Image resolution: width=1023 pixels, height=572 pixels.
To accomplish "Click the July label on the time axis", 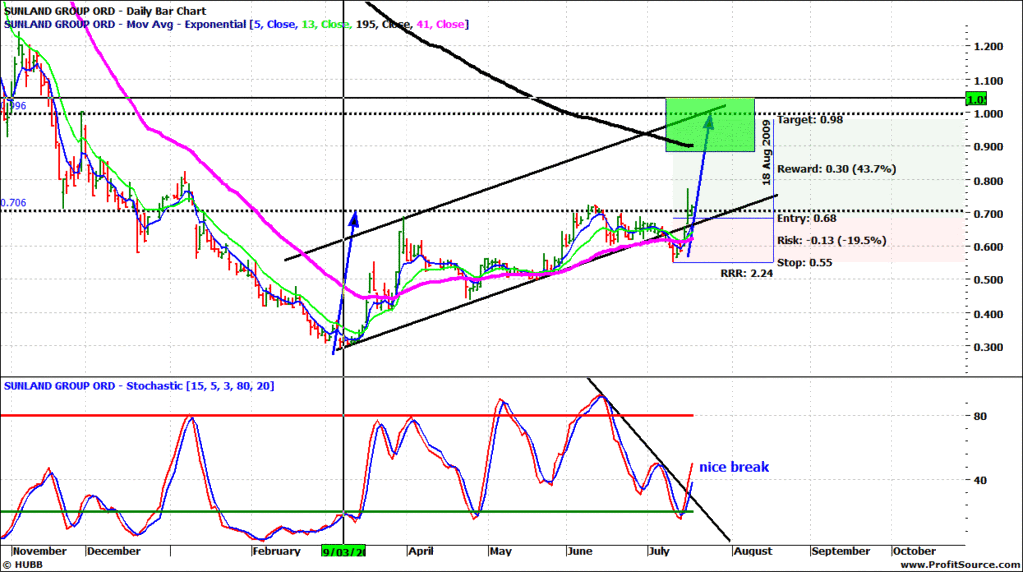I will pos(659,551).
